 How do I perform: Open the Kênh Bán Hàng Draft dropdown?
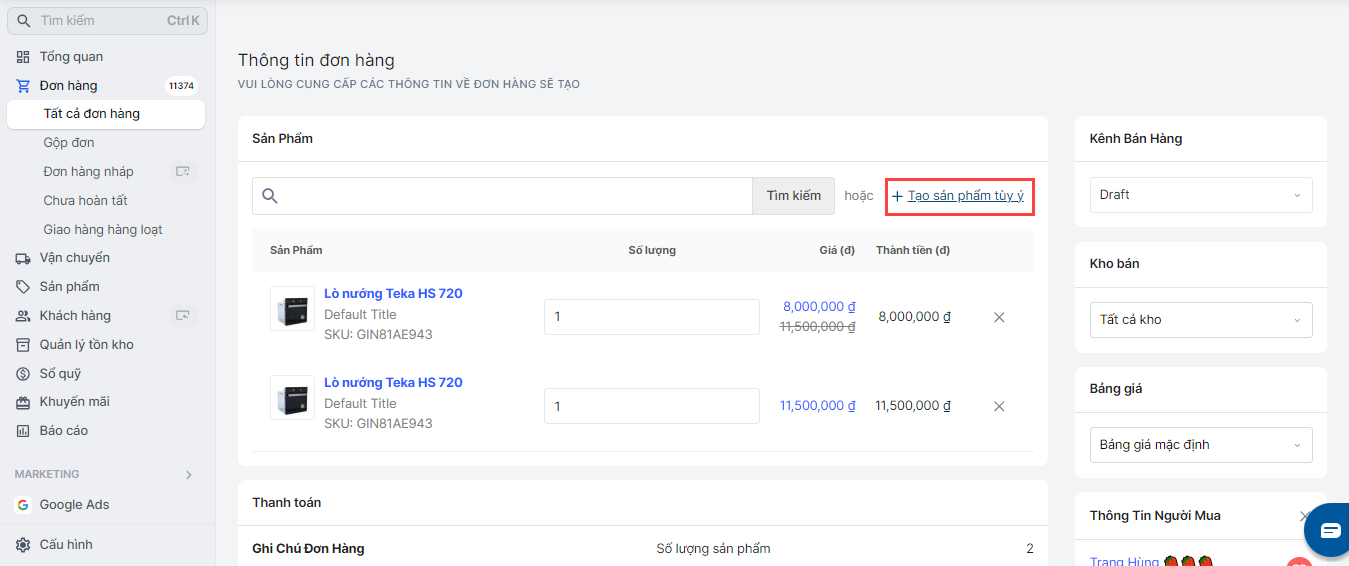pos(1200,195)
